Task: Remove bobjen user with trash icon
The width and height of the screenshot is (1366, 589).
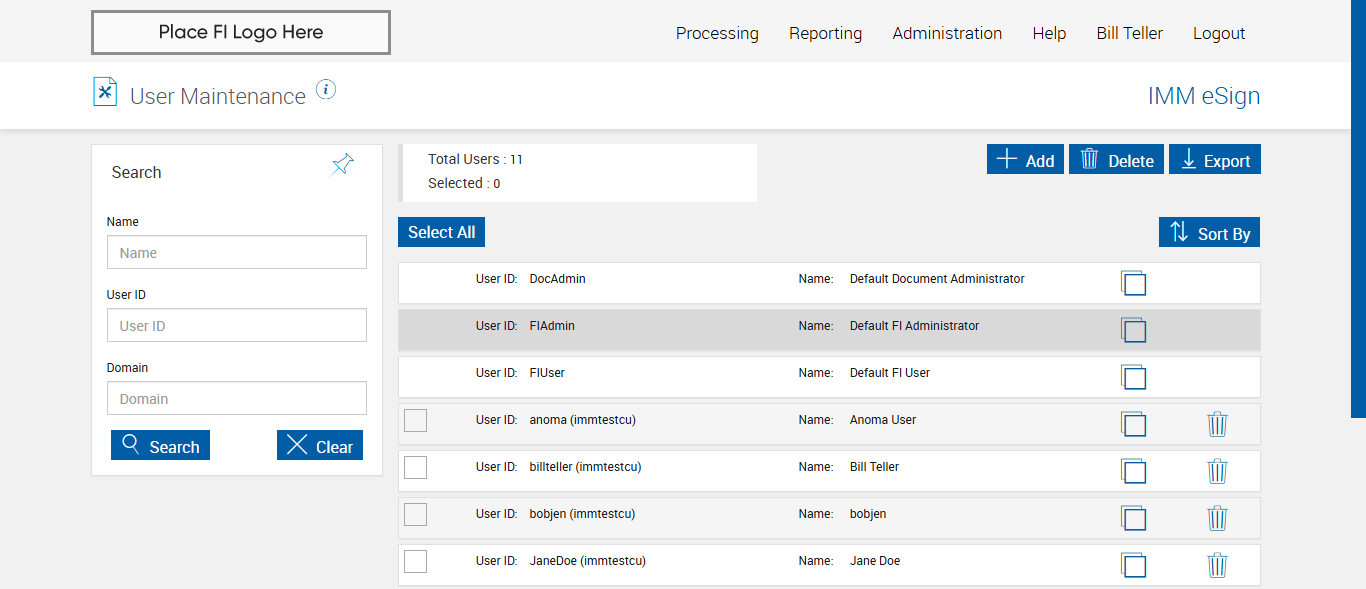Action: click(1217, 518)
